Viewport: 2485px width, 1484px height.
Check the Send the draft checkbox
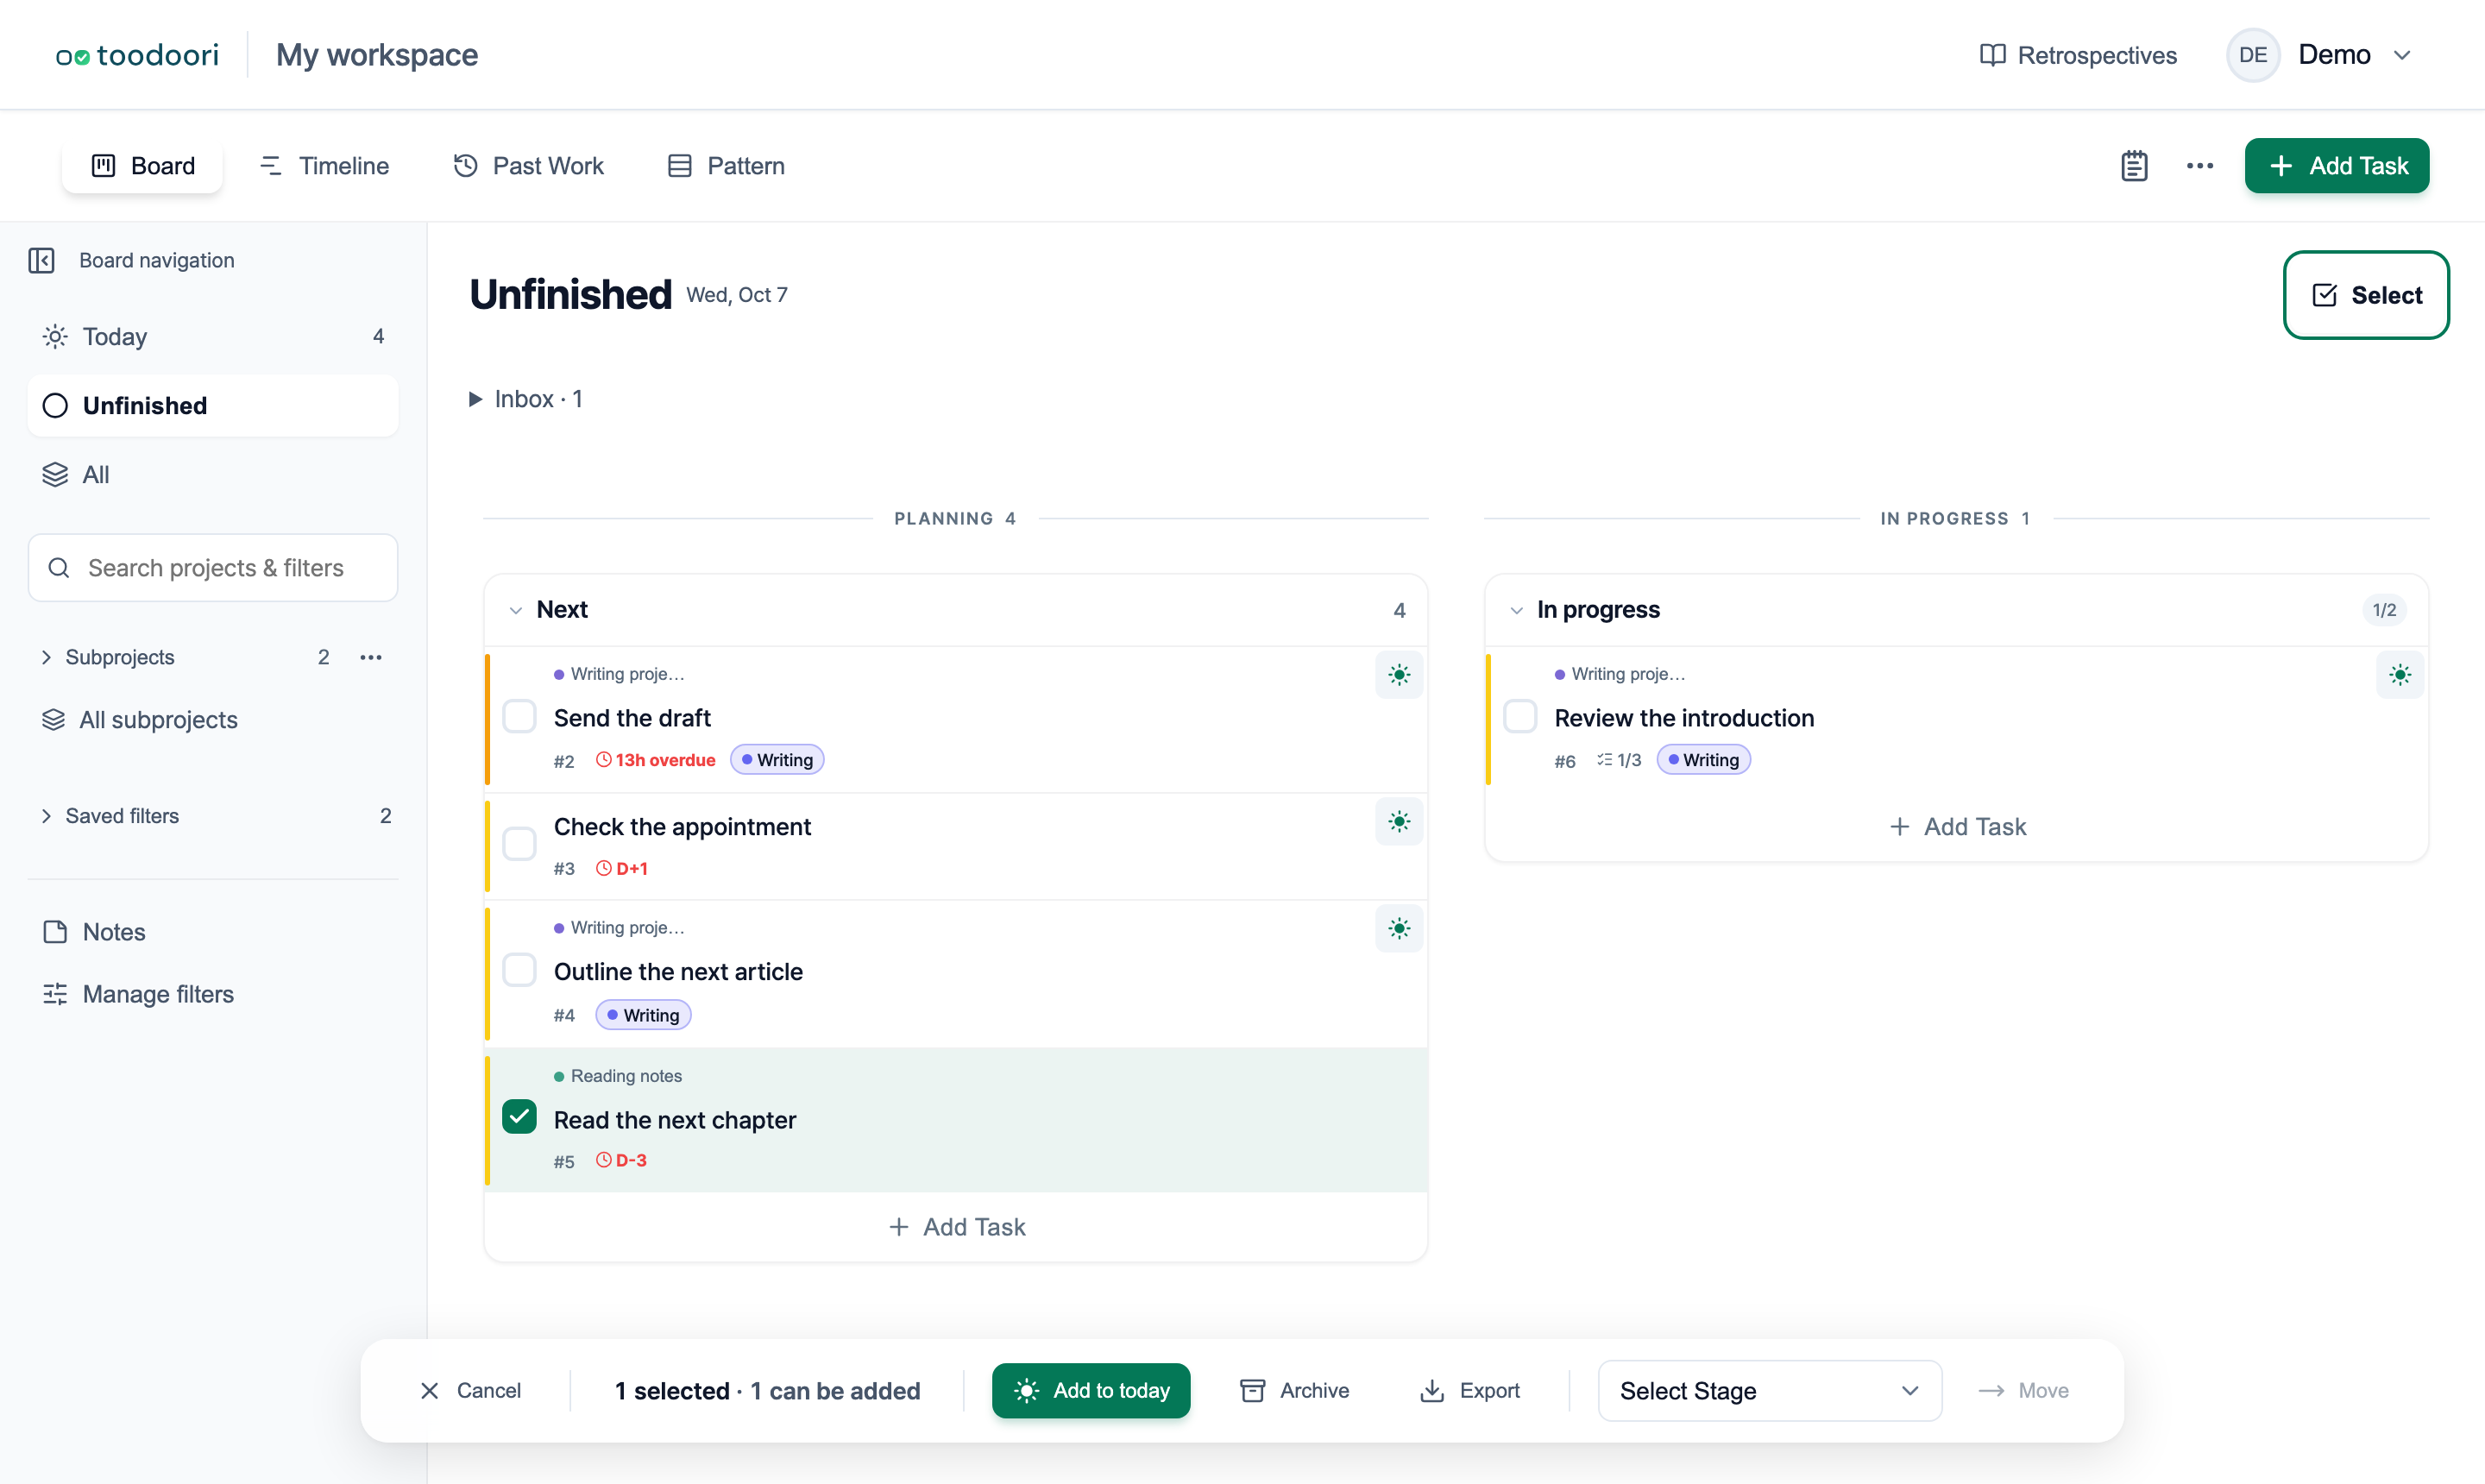[519, 717]
